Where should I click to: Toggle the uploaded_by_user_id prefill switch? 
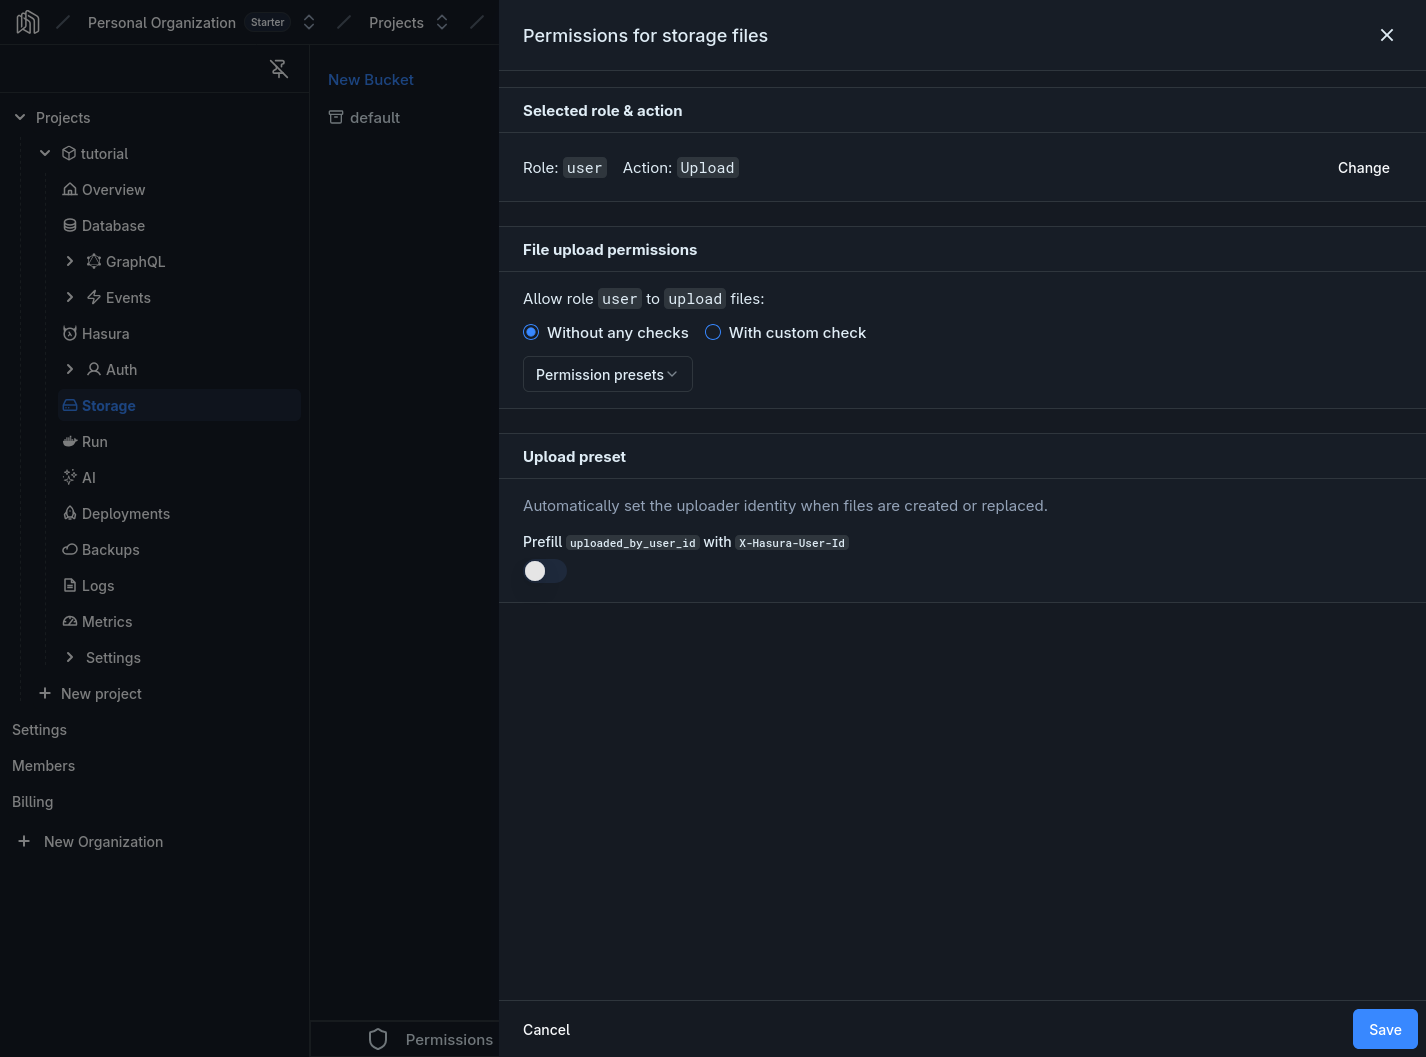545,571
